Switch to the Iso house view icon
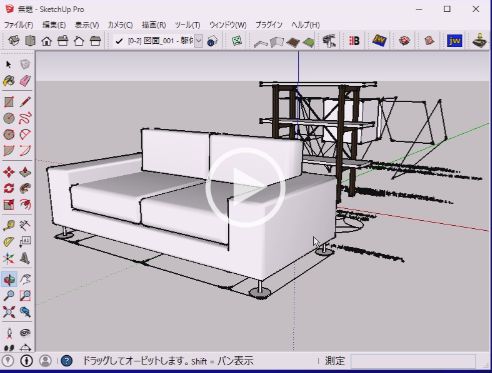This screenshot has height=373, width=492. 15,41
